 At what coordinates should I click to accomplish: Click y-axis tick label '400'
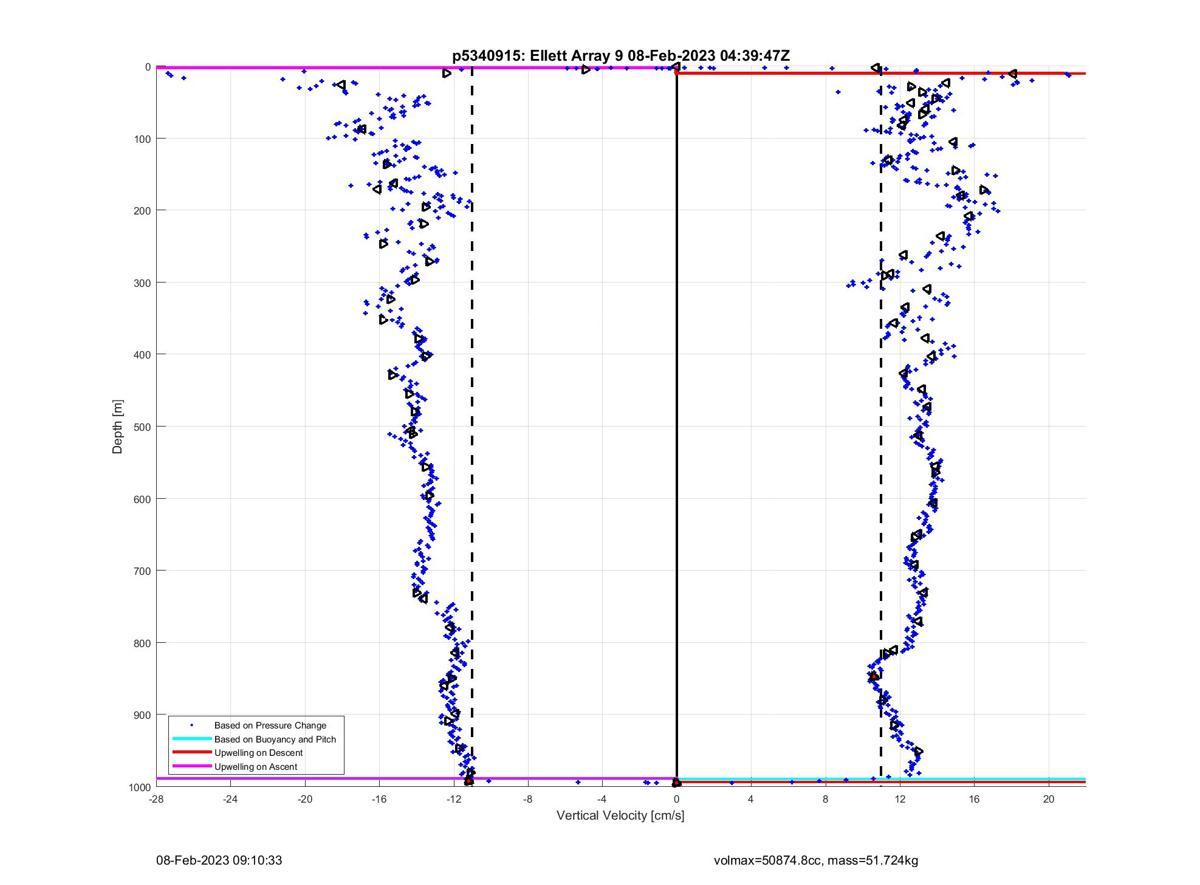click(142, 355)
